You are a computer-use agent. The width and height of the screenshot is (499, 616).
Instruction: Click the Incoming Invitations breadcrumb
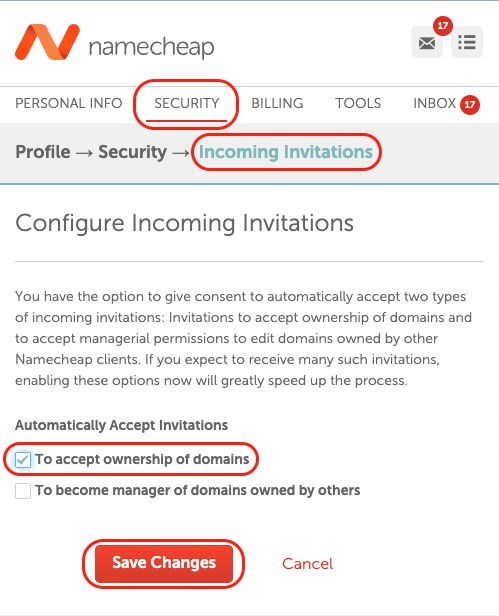(286, 152)
